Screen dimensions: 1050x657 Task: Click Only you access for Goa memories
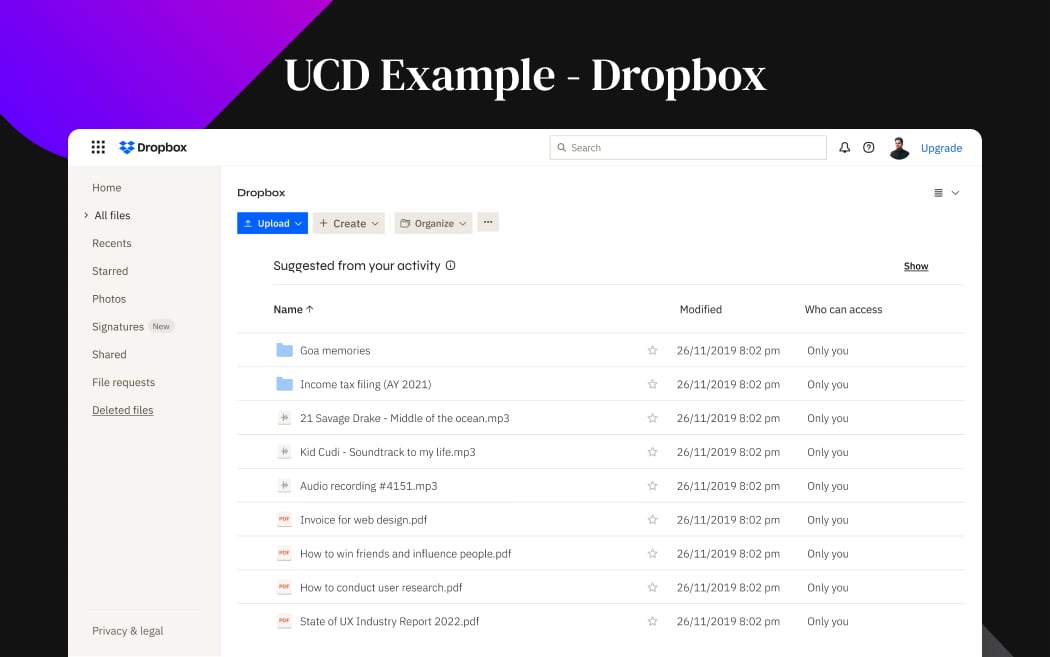828,350
